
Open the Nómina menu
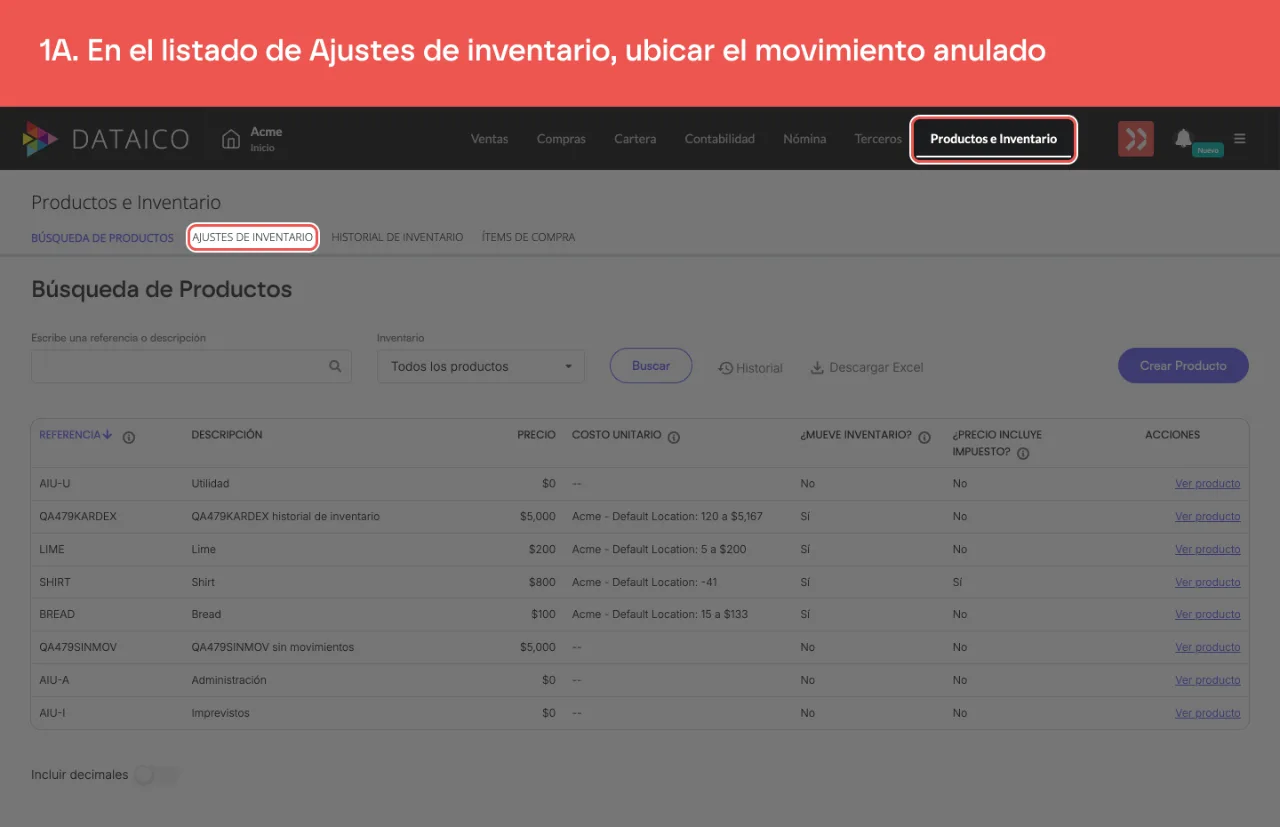(805, 139)
